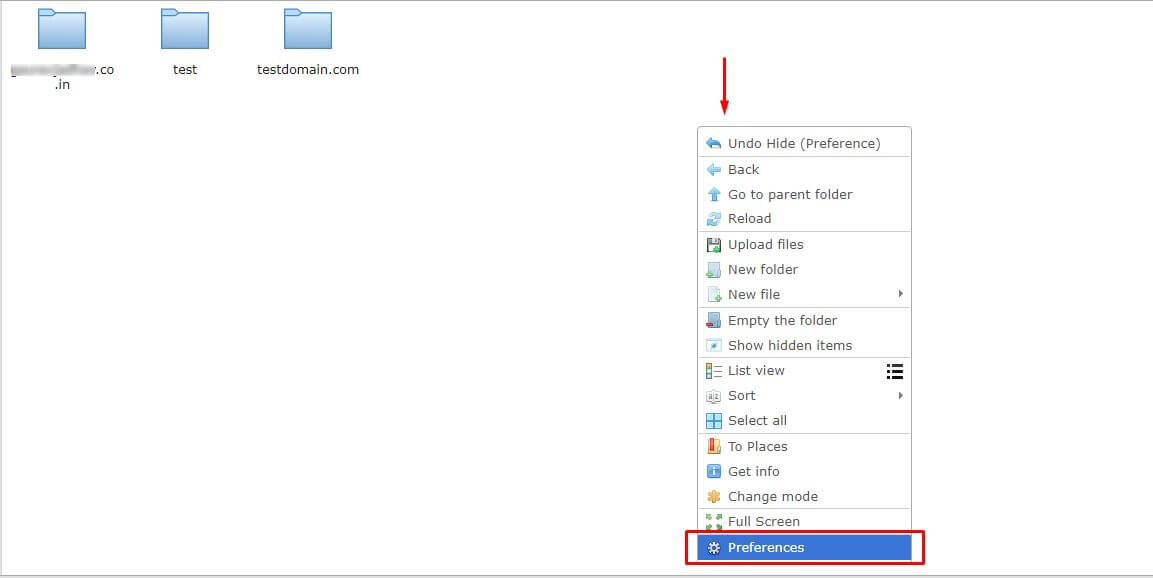Expand the Sort submenu arrow
Viewport: 1153px width, 578px height.
click(x=900, y=396)
